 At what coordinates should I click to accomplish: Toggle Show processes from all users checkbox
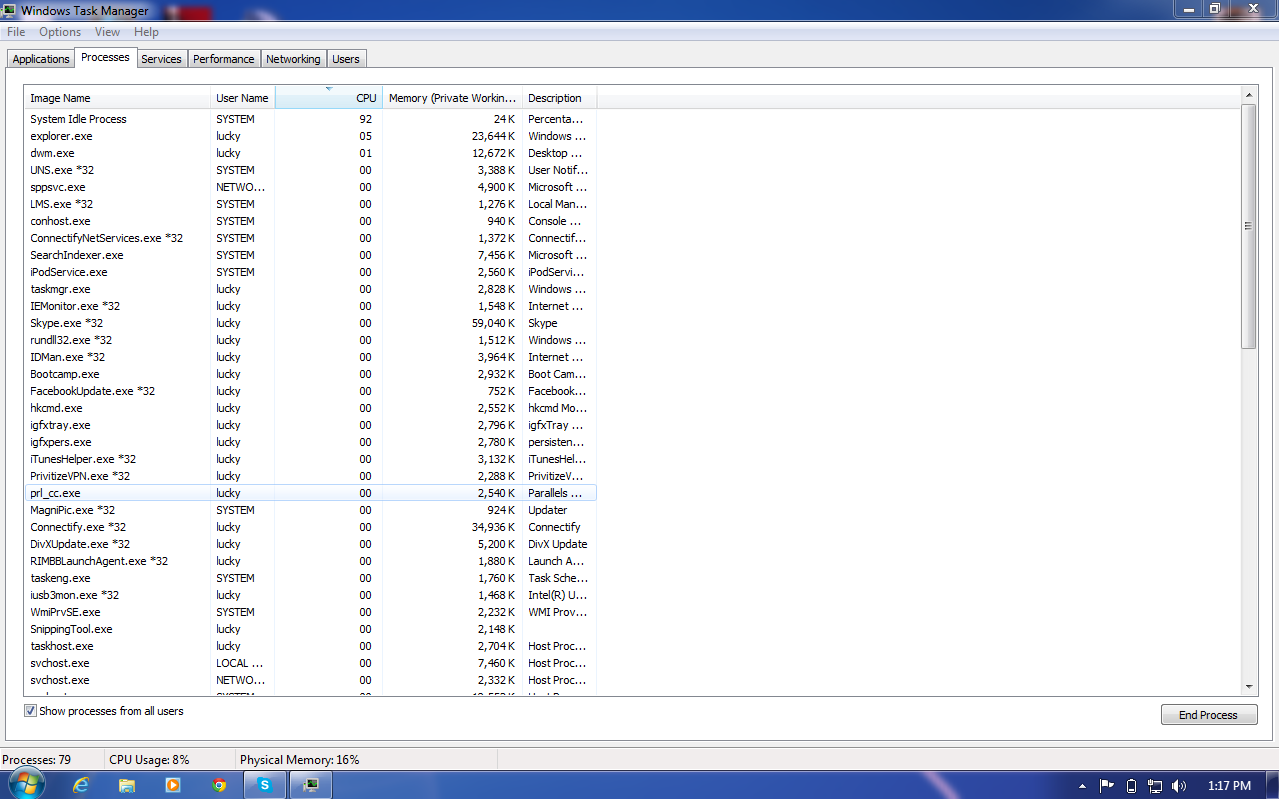point(30,711)
